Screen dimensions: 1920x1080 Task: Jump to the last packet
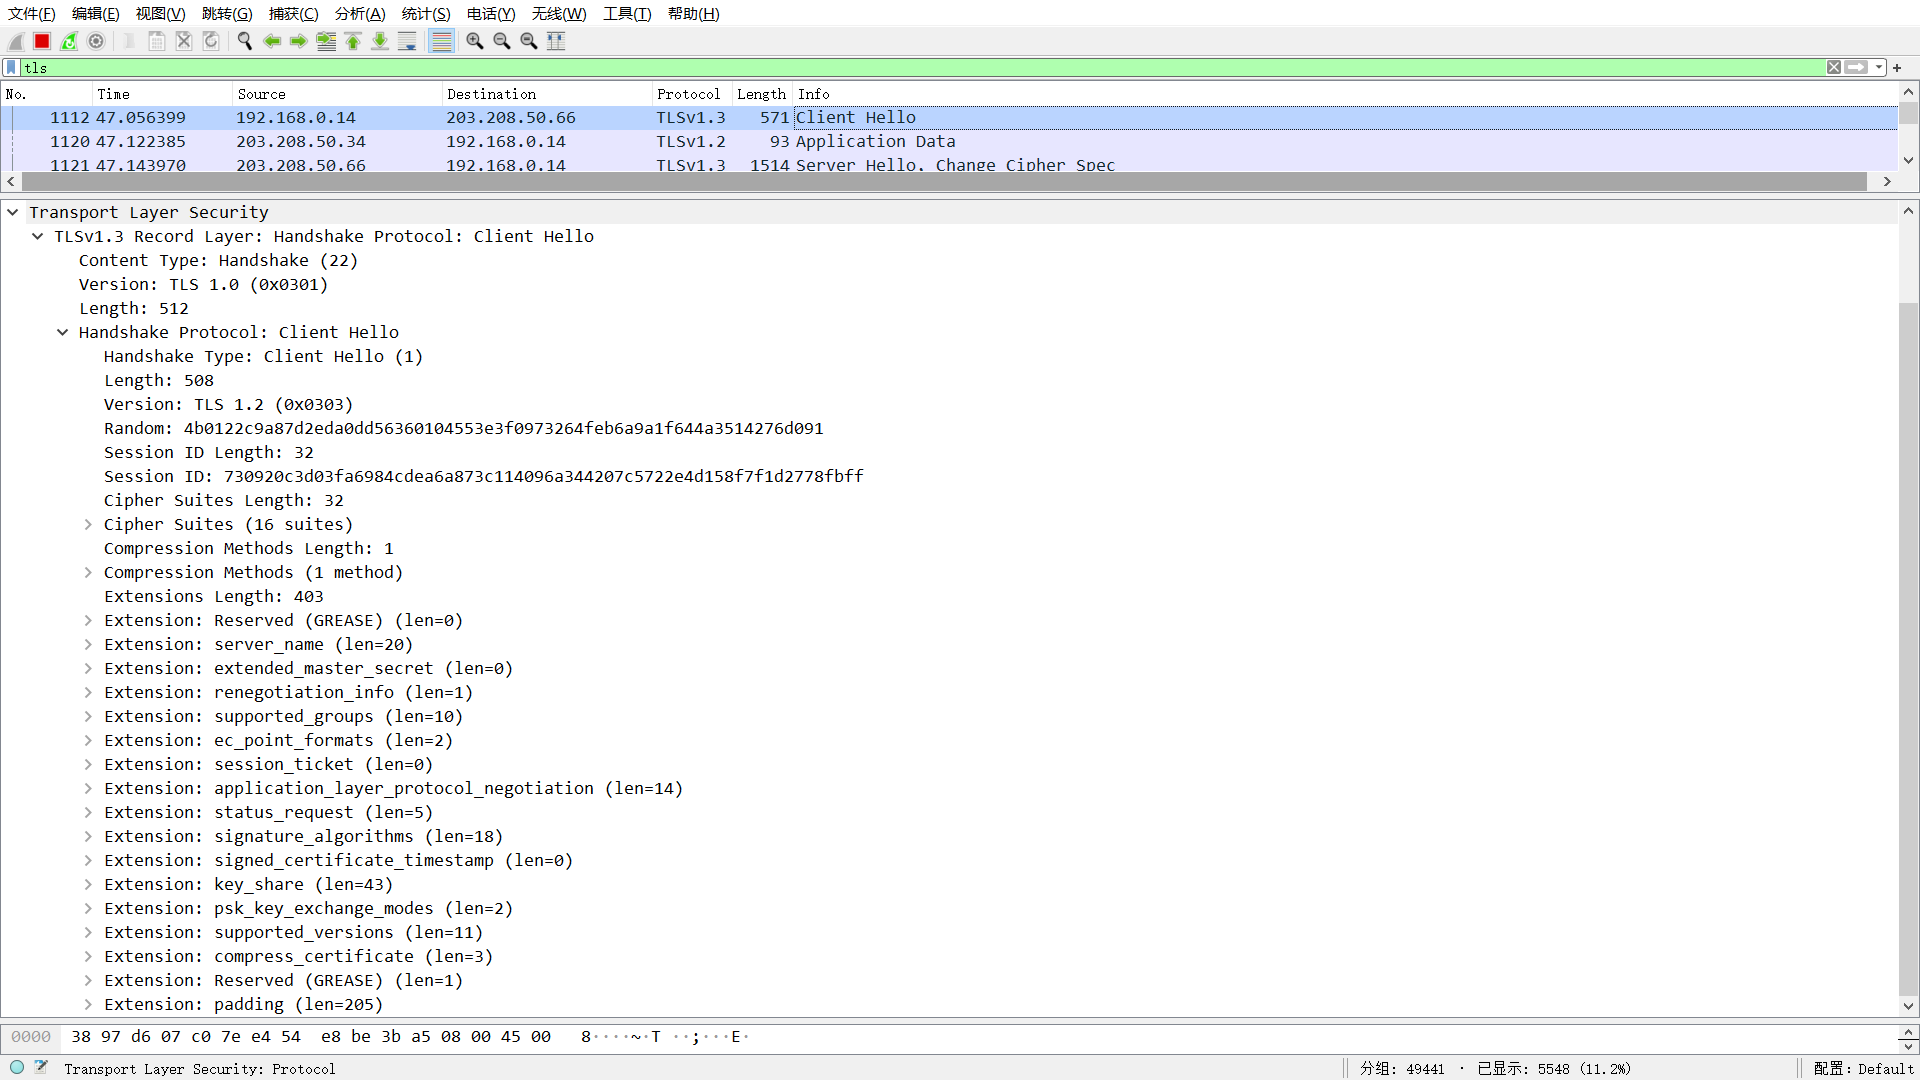click(380, 41)
